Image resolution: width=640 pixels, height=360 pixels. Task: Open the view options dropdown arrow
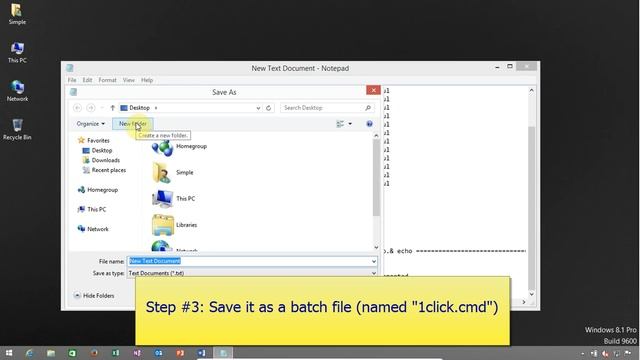[350, 124]
